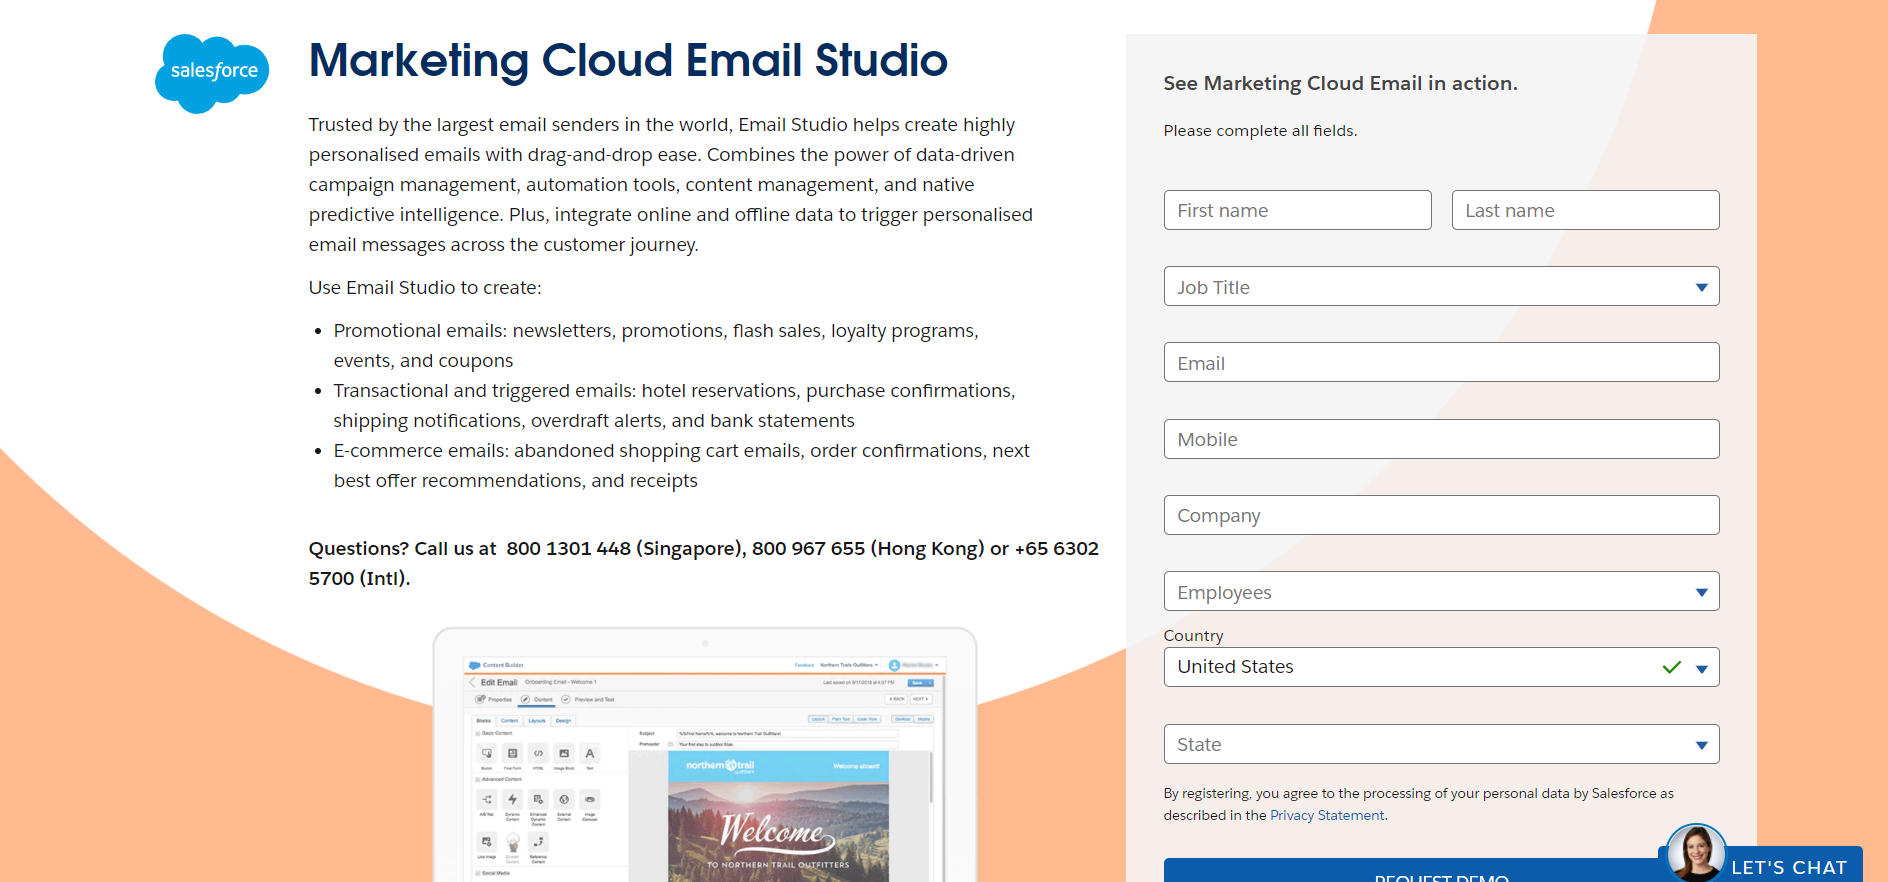Open the State dropdown

1441,744
